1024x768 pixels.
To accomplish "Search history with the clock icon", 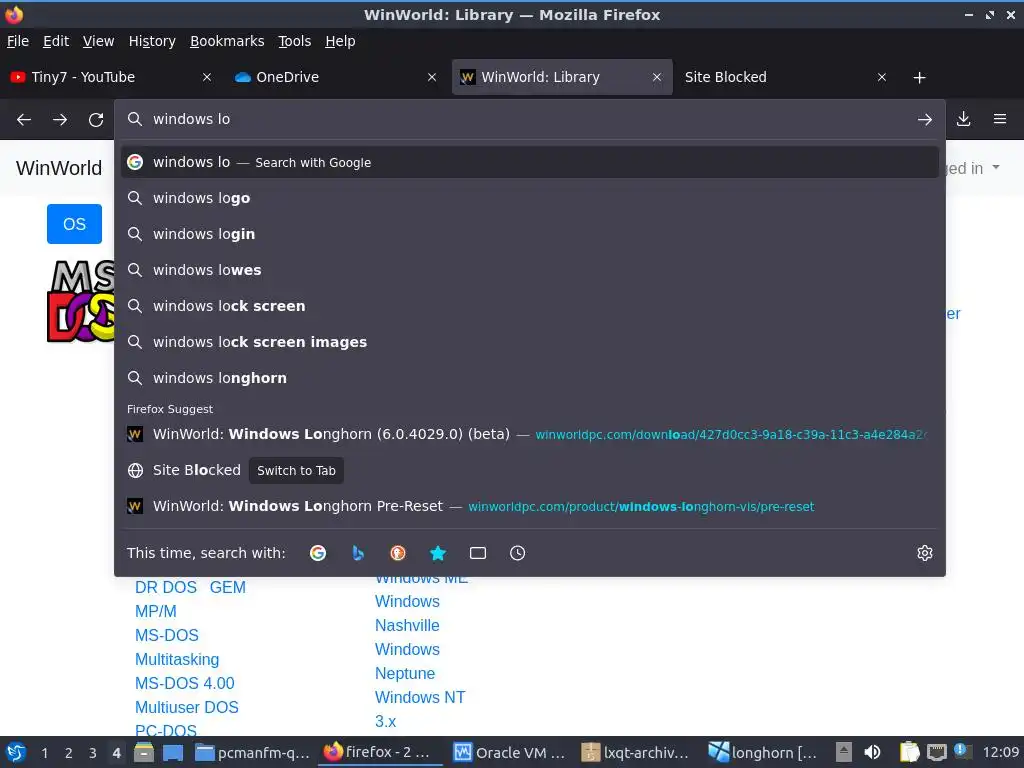I will pos(517,553).
